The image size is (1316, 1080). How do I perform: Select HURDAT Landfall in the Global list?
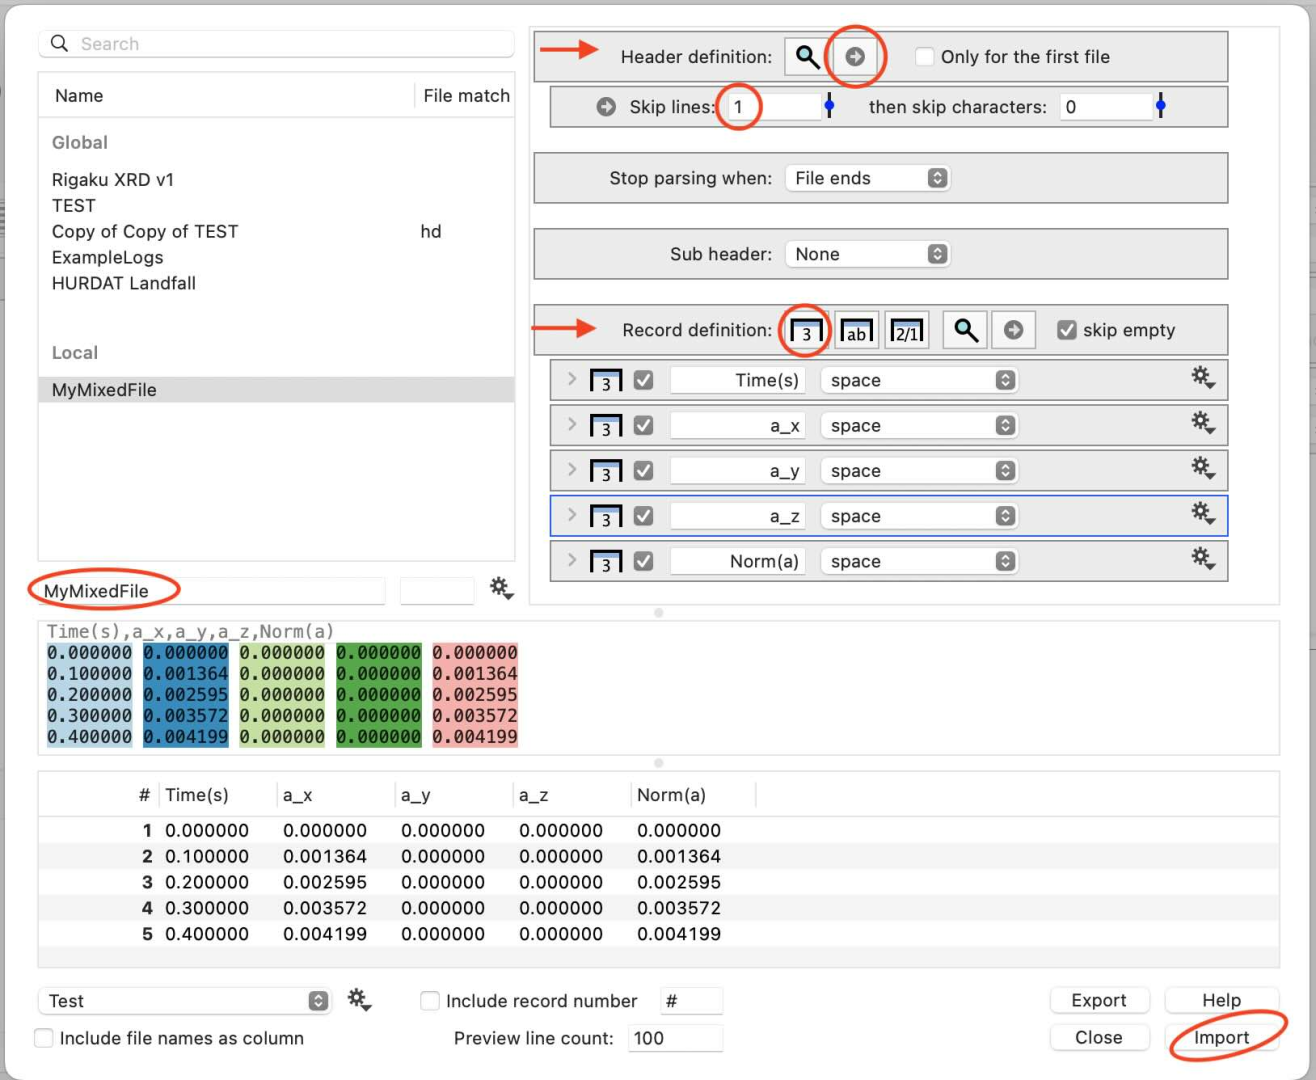[123, 283]
